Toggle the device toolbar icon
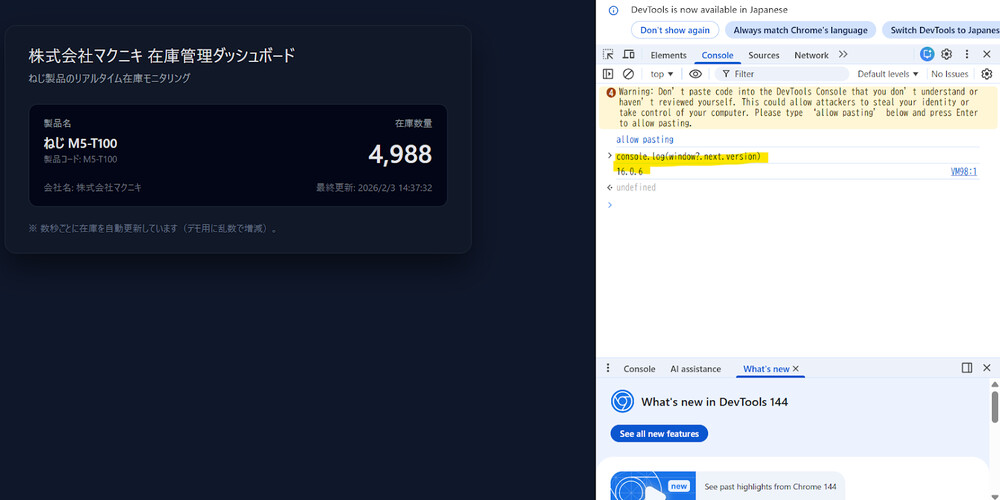 [x=629, y=55]
